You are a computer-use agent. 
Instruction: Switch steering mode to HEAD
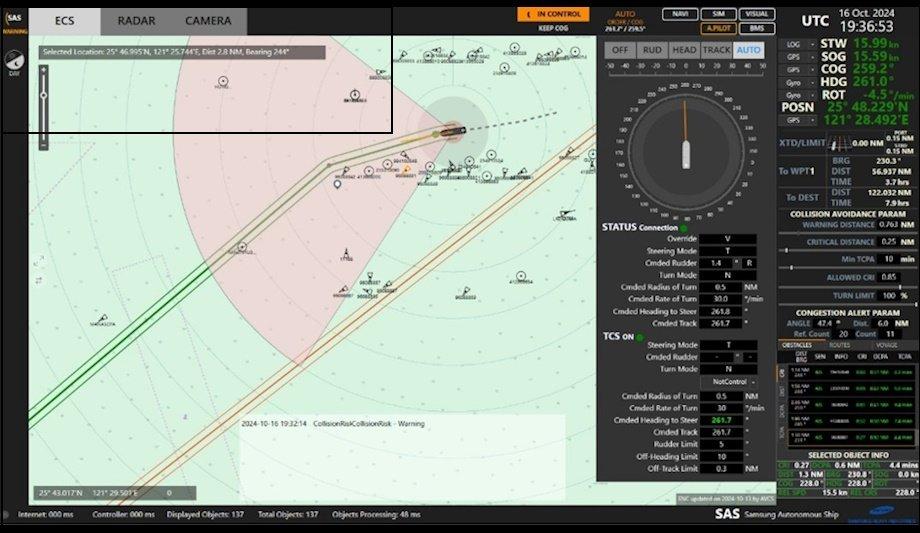click(684, 50)
